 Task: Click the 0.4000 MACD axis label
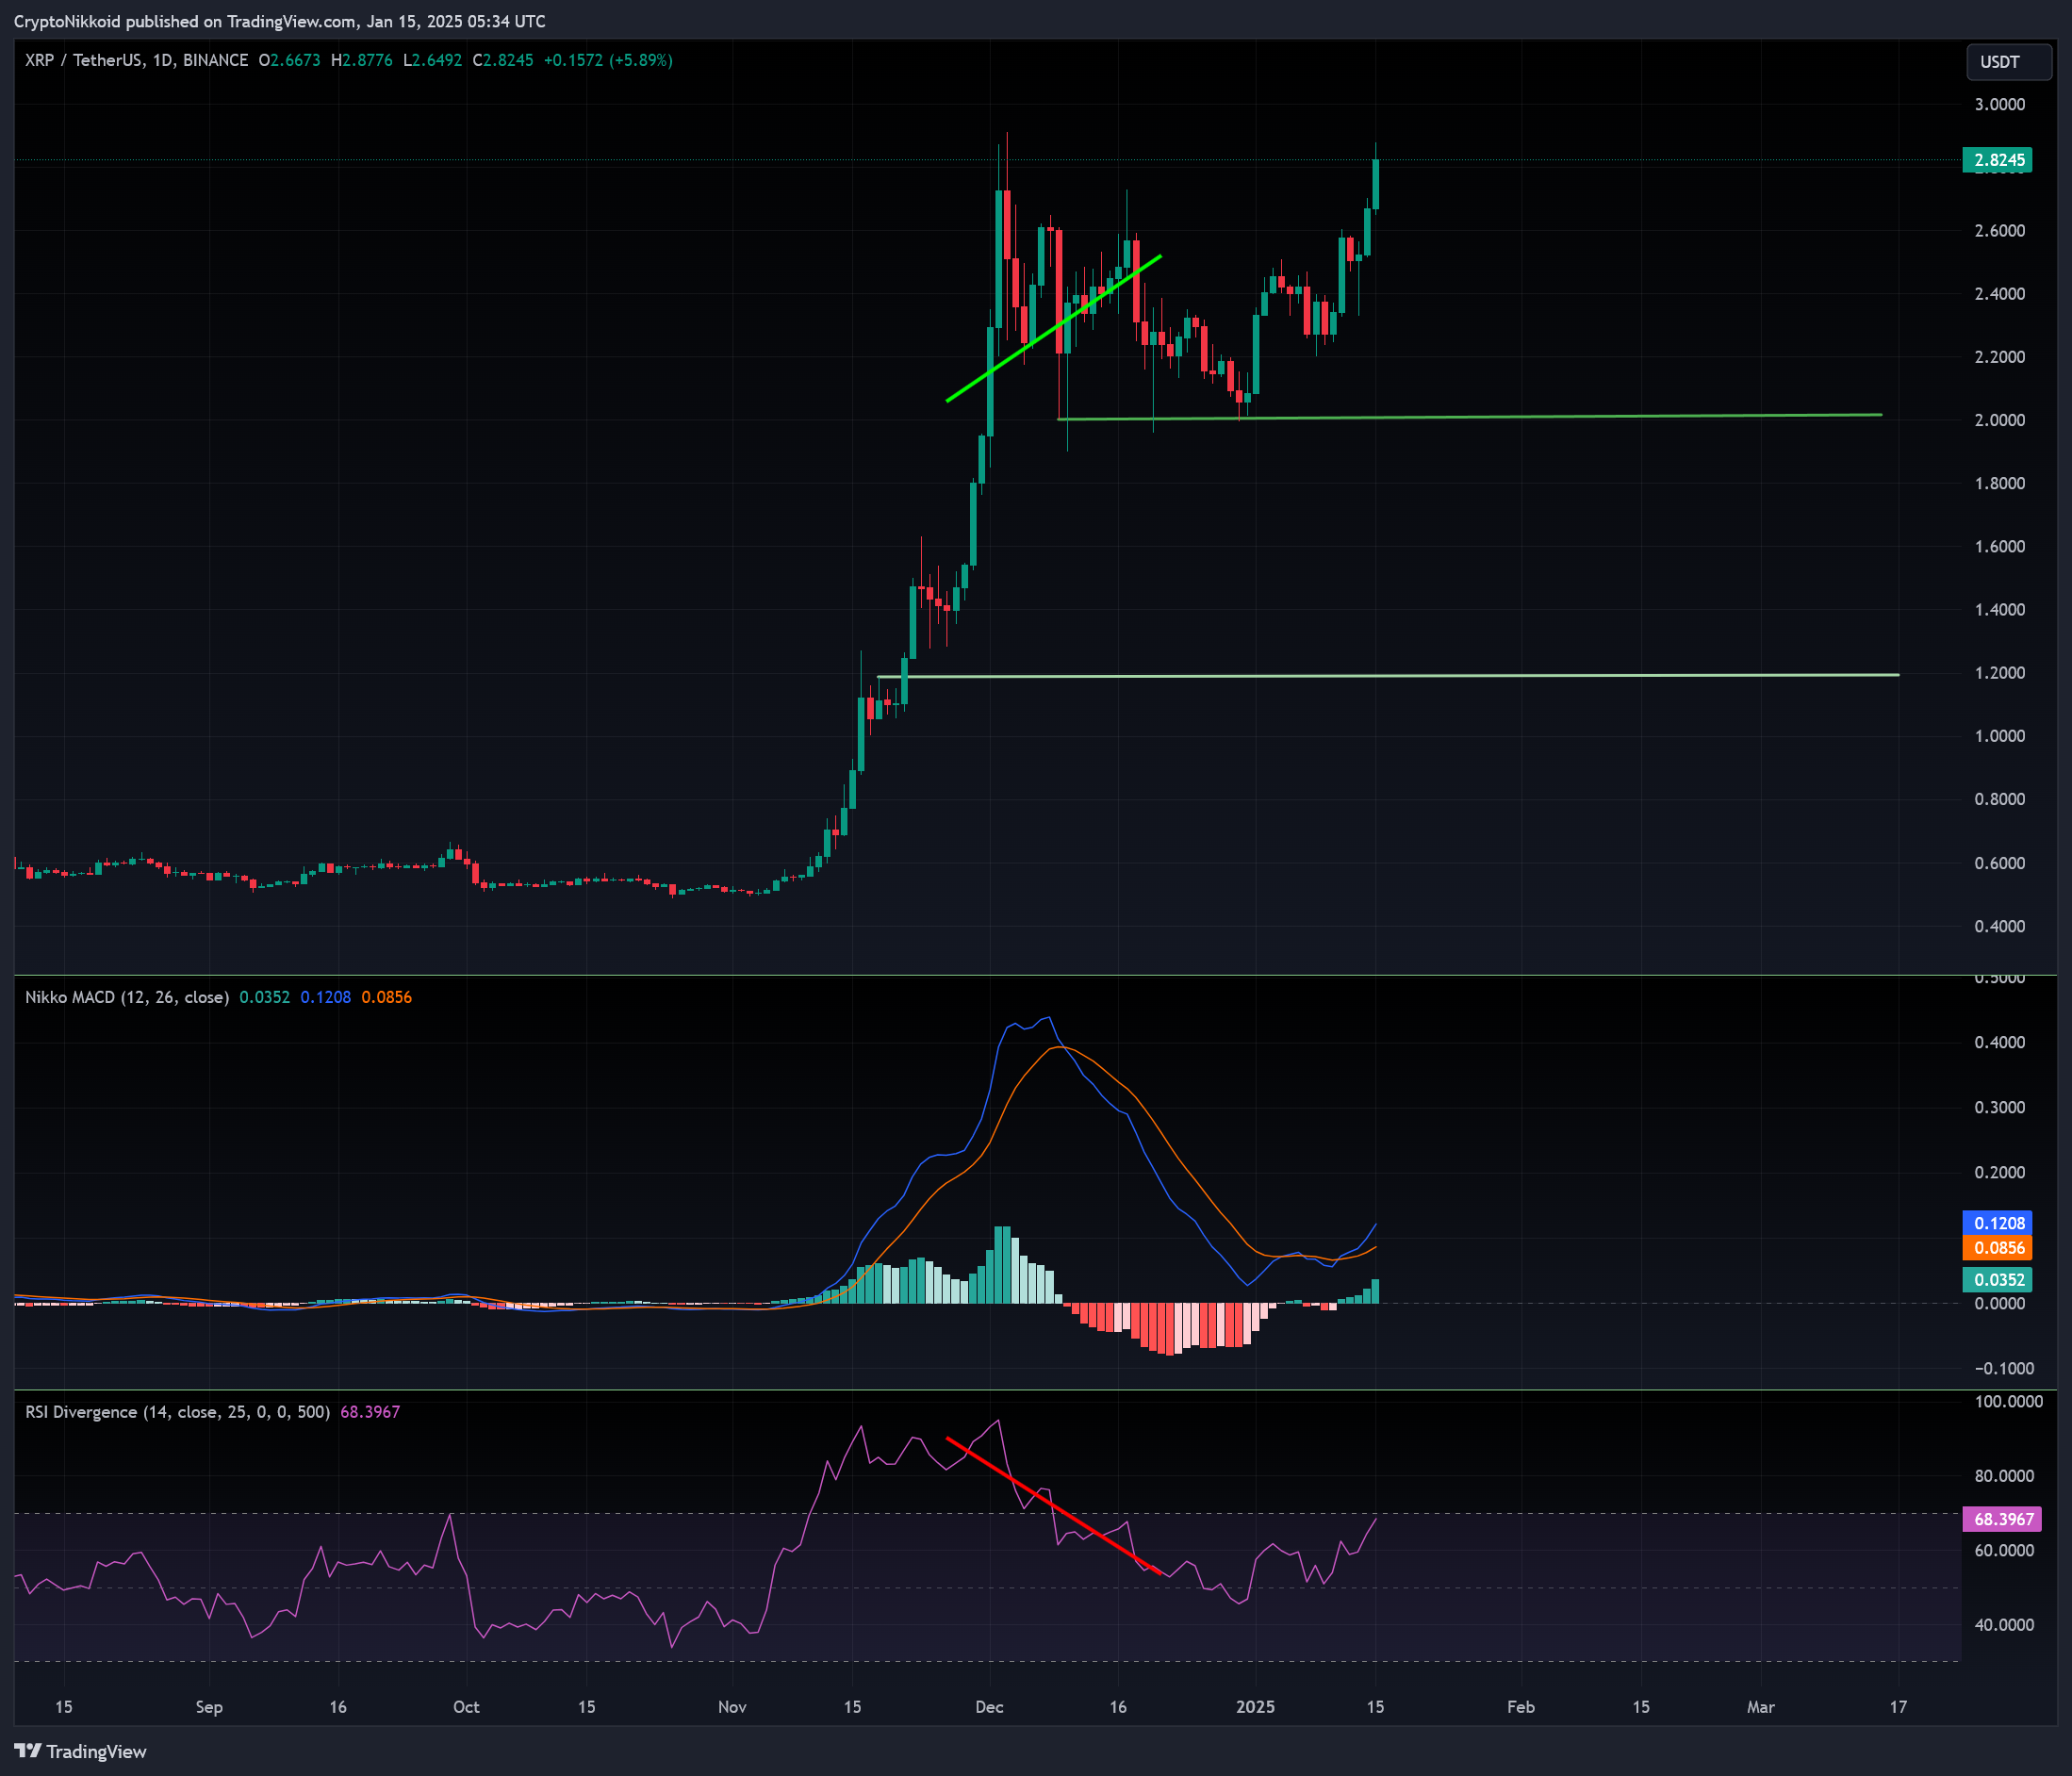1999,1042
